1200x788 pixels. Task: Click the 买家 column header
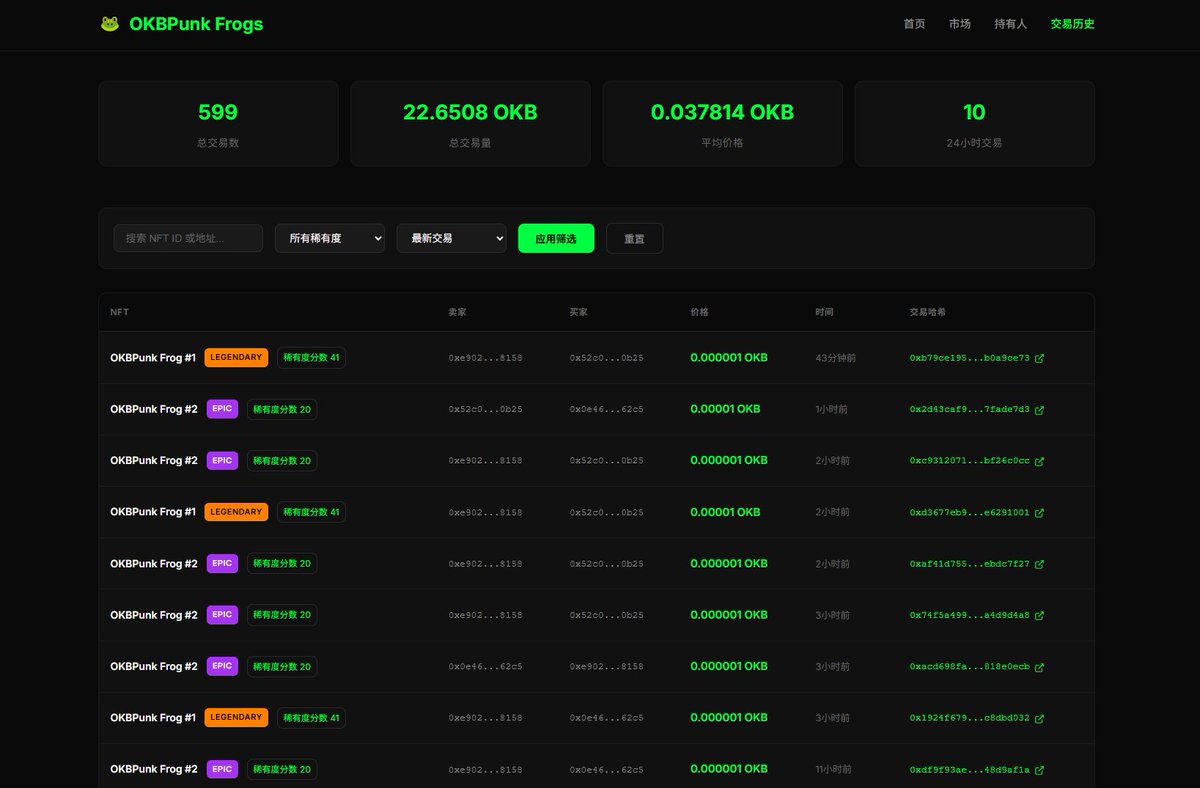pos(578,312)
